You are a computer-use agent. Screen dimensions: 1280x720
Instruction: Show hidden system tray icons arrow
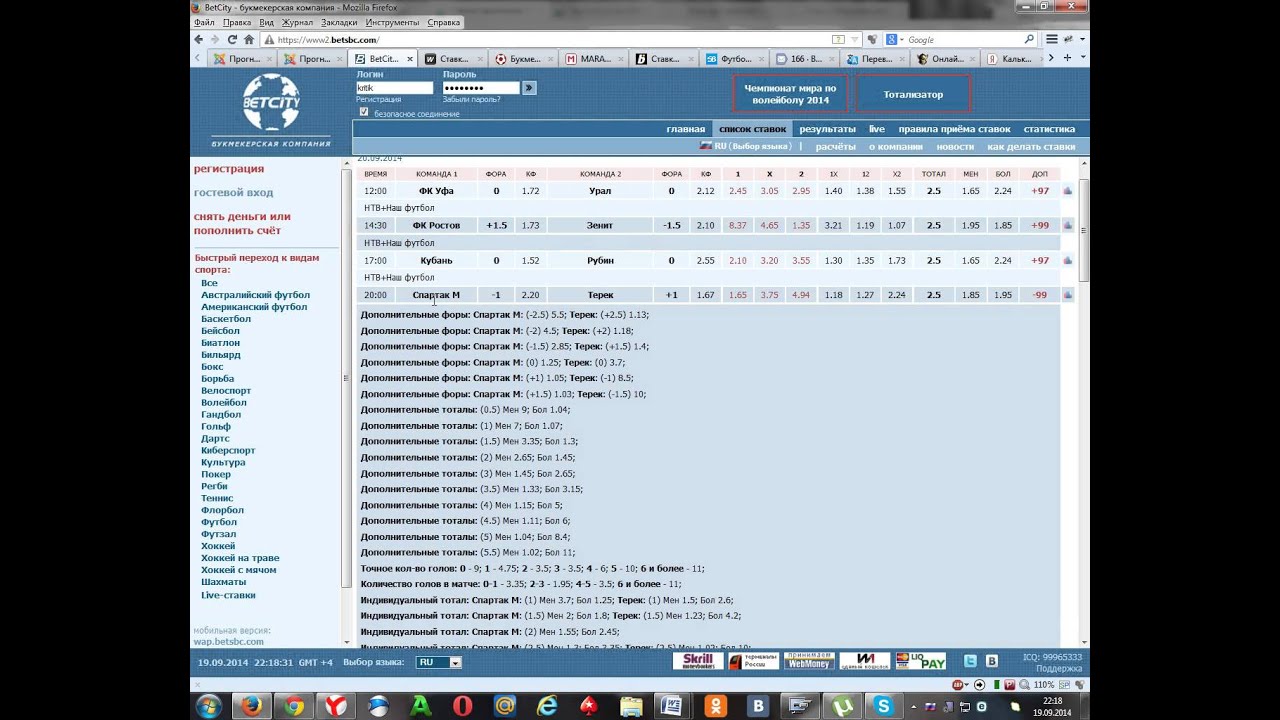click(x=915, y=707)
